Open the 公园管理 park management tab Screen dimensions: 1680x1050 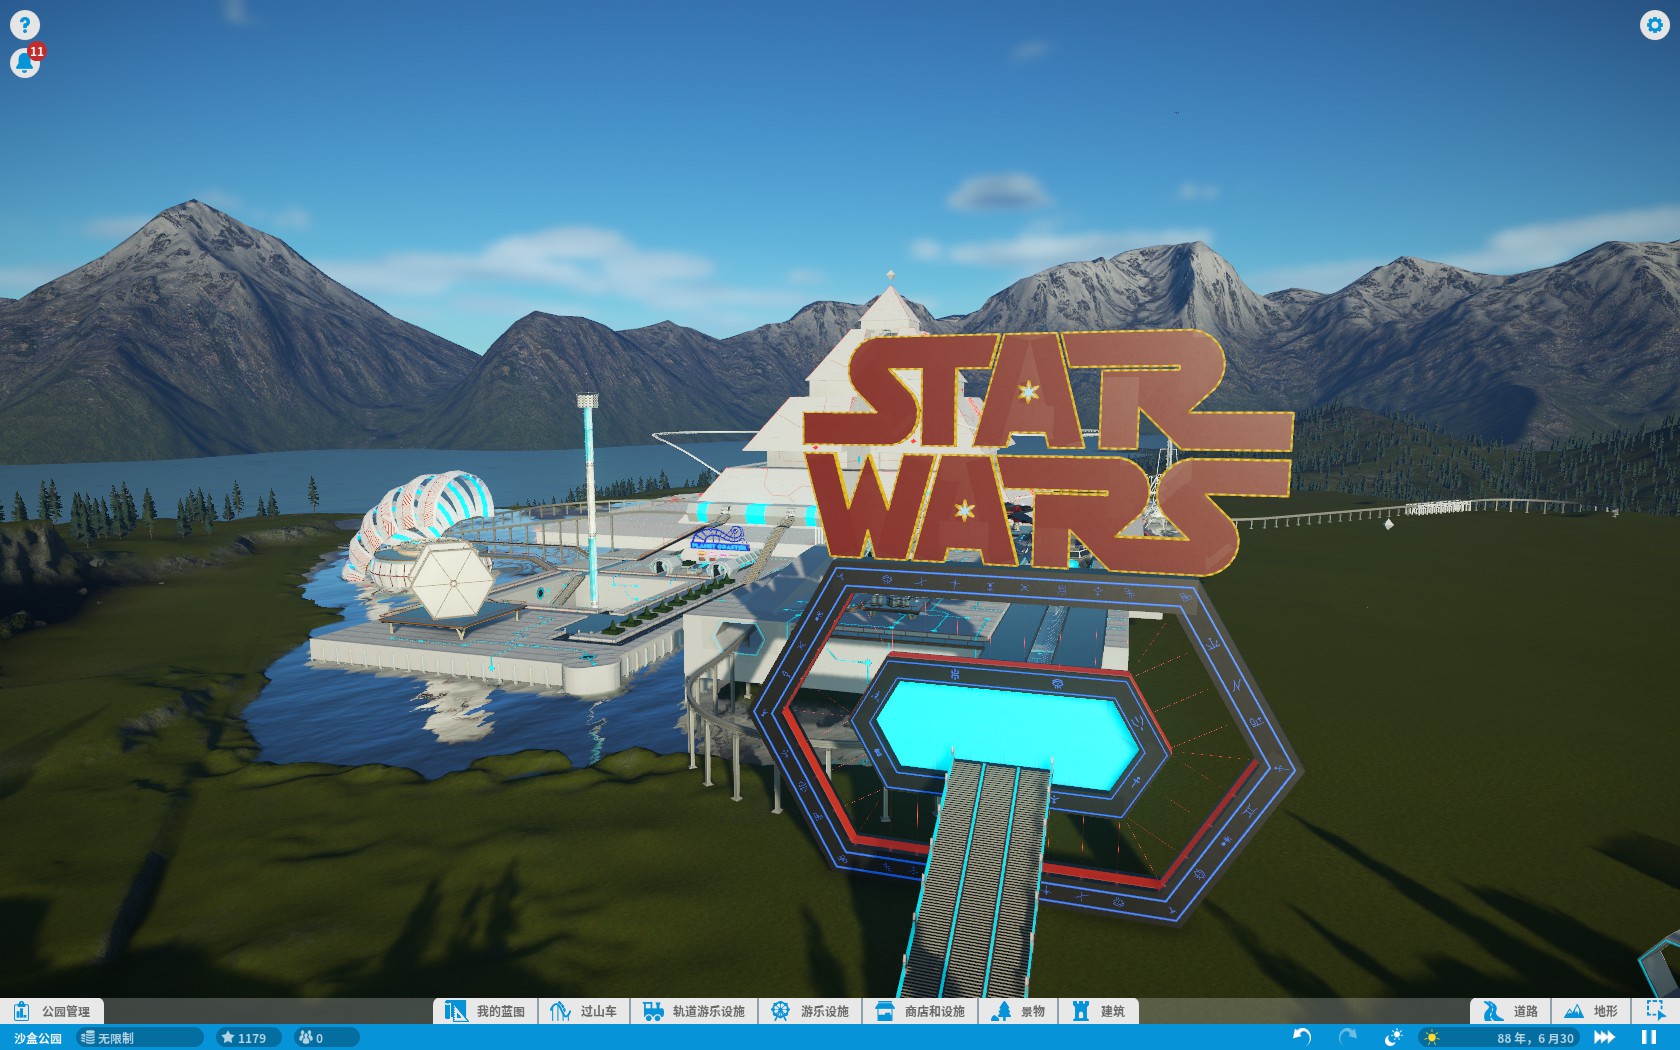(52, 1011)
